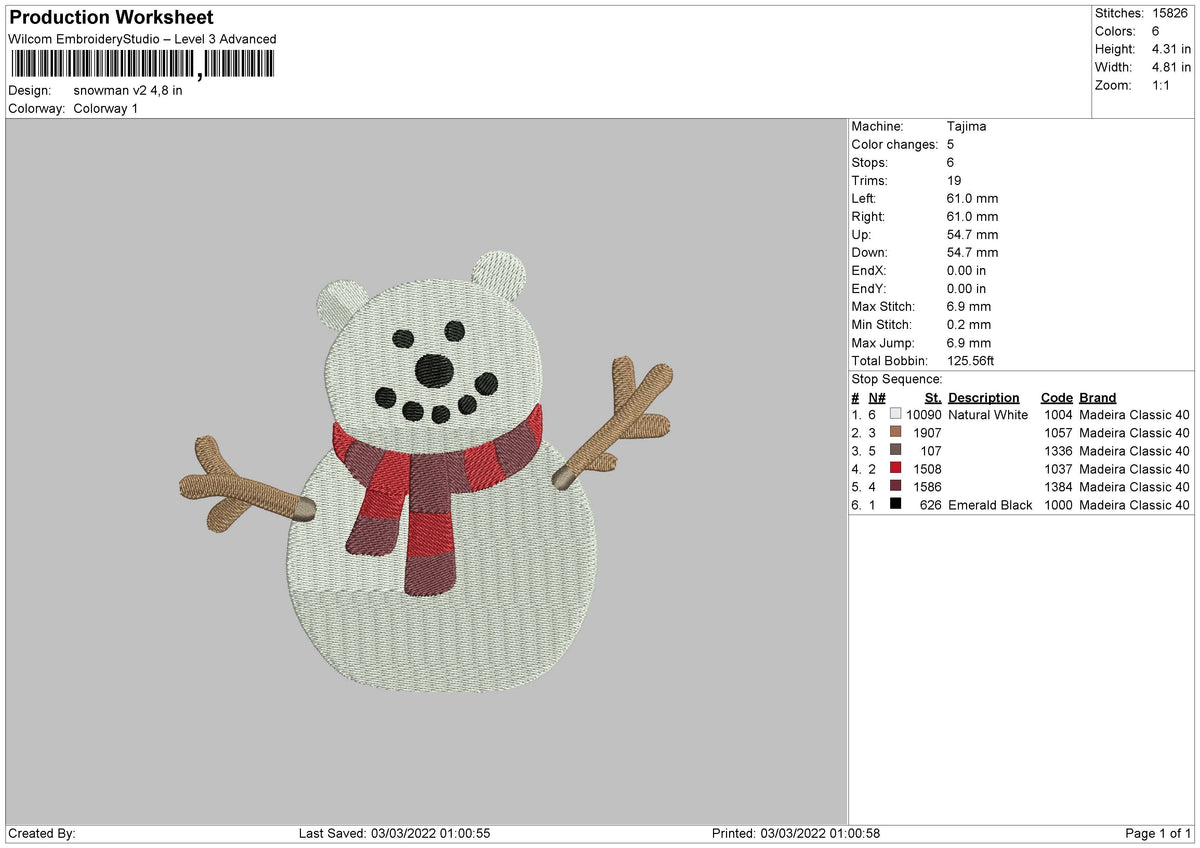
Task: Select the Emerald Black color swatch
Action: pyautogui.click(x=896, y=505)
